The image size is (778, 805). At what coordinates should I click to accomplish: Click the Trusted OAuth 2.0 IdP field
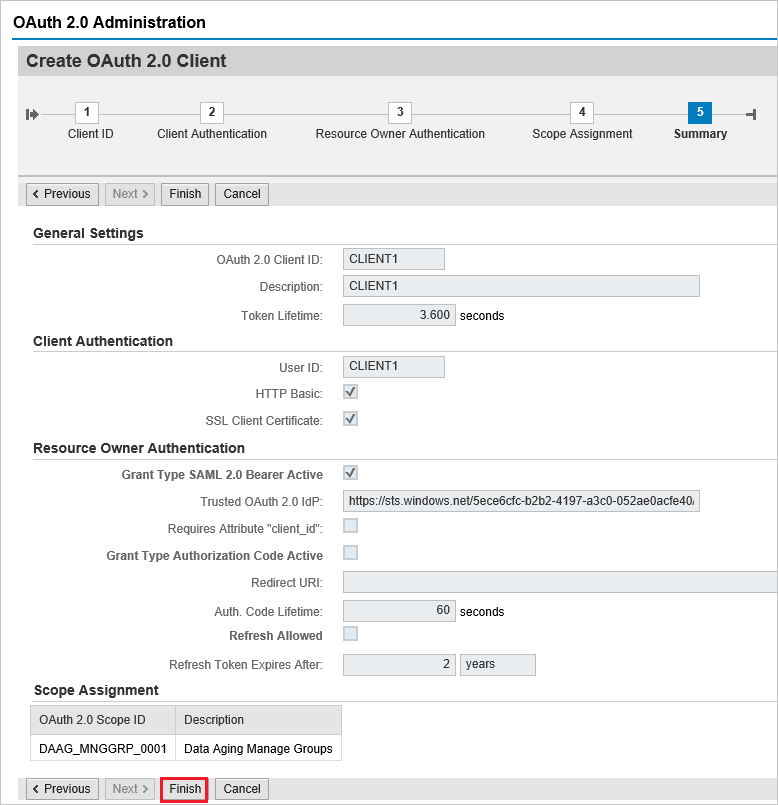click(521, 501)
